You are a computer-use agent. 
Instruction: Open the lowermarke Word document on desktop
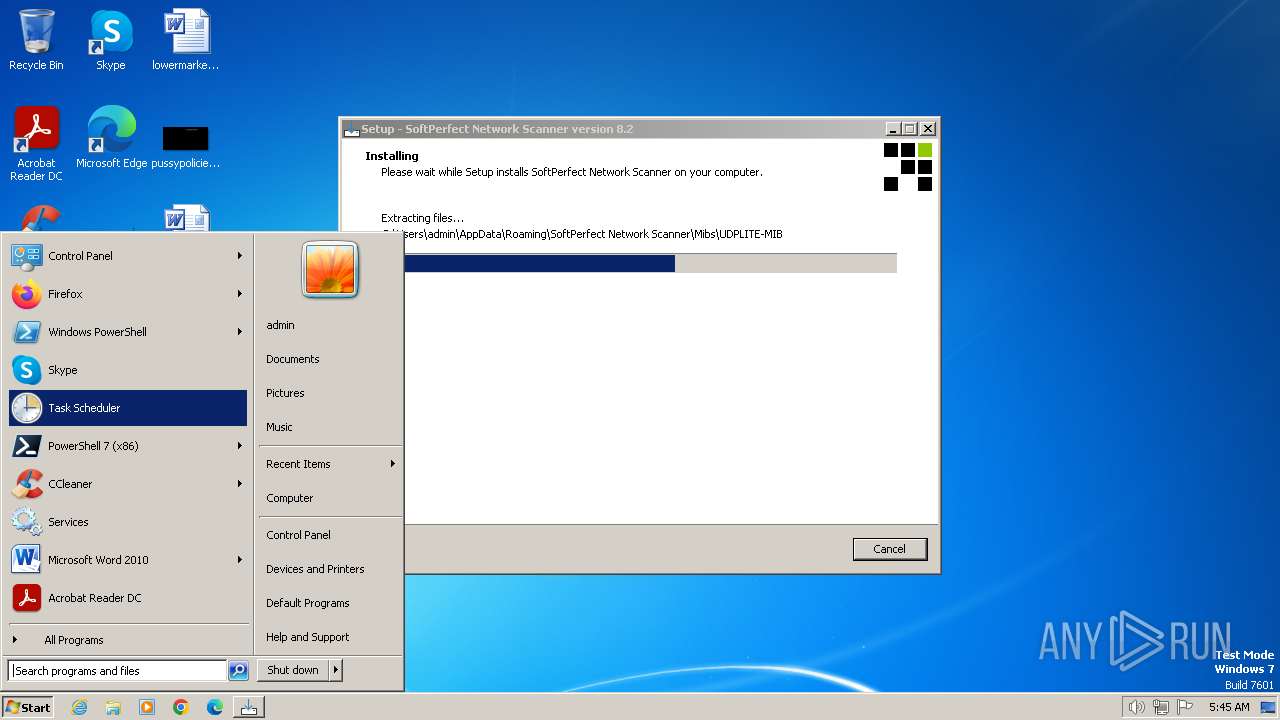(x=186, y=40)
